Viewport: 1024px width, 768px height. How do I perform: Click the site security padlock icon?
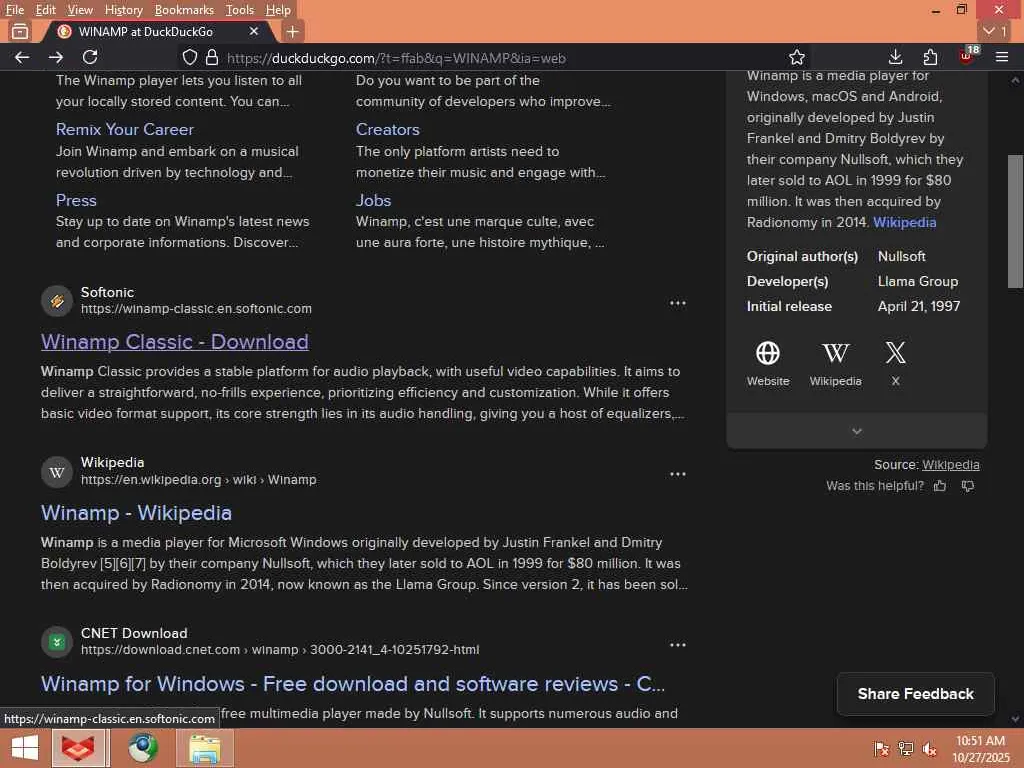(x=212, y=57)
